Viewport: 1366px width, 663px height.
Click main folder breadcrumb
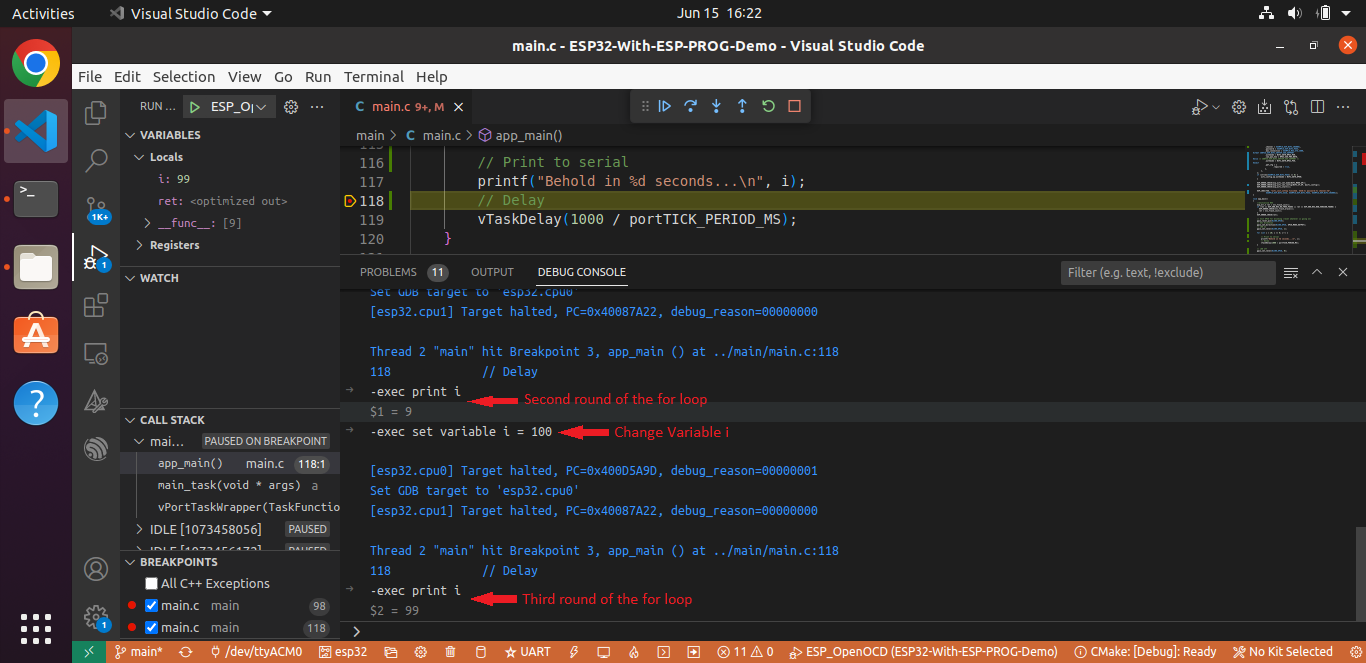pos(370,135)
